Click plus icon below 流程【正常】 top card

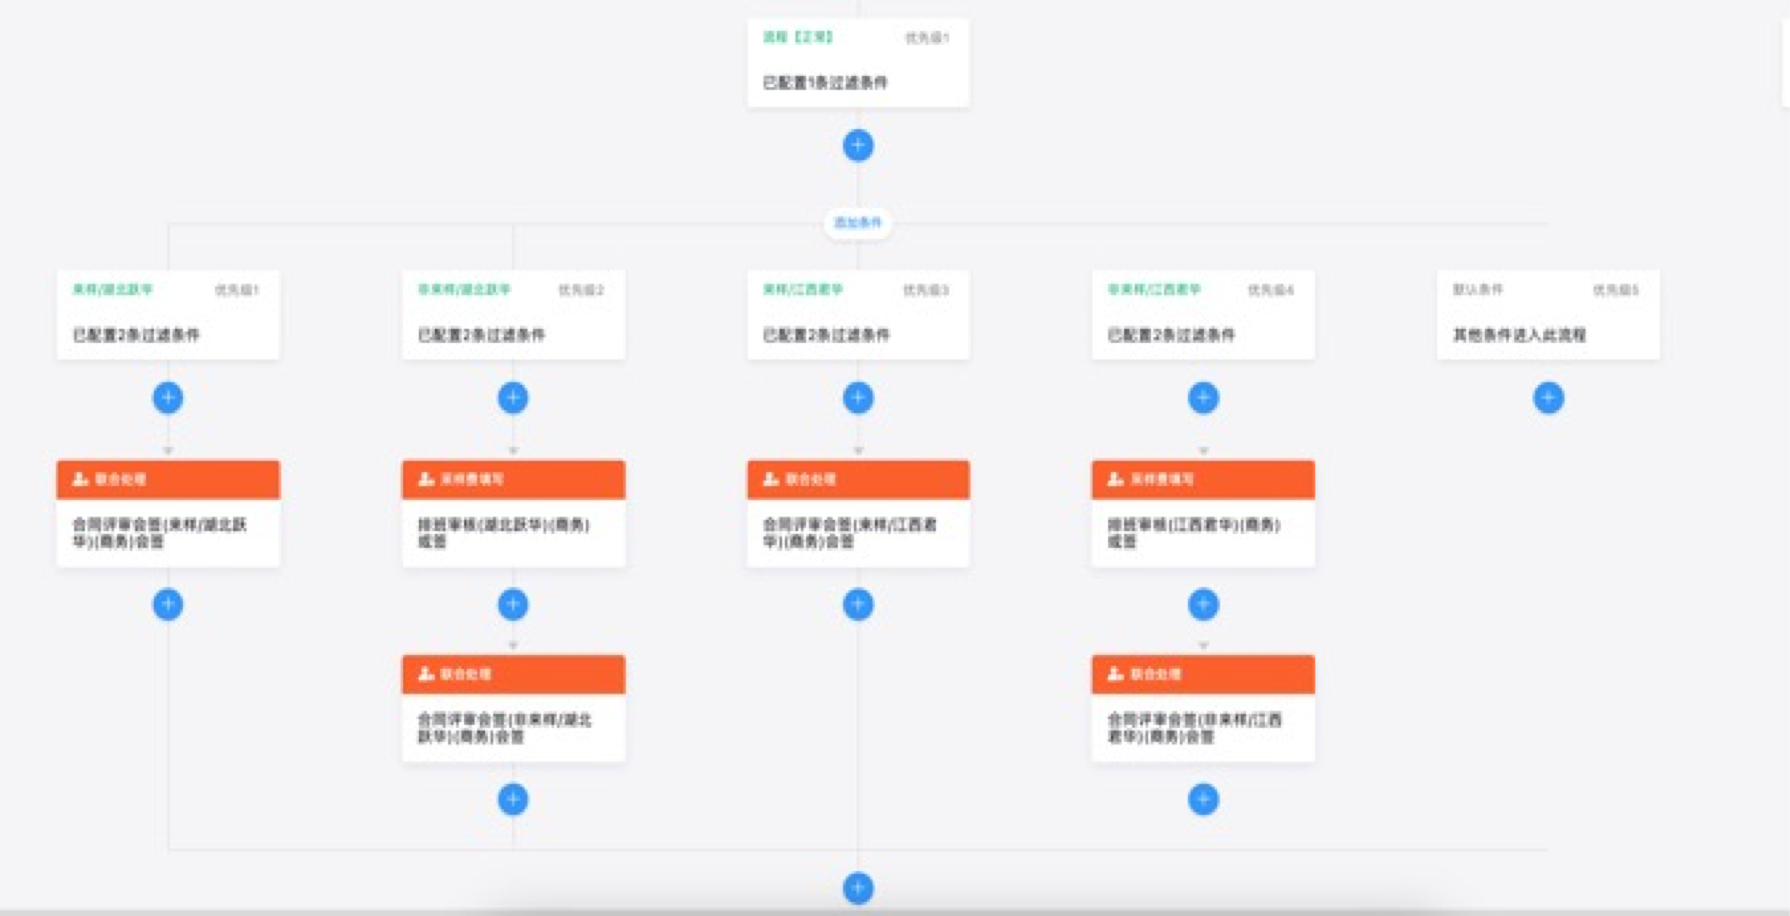(x=857, y=145)
